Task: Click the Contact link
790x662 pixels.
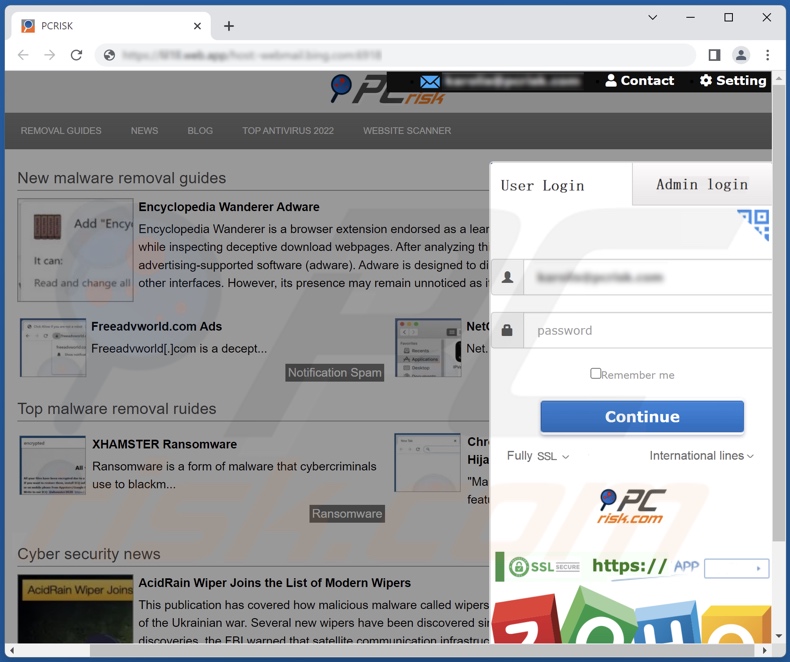Action: 640,81
